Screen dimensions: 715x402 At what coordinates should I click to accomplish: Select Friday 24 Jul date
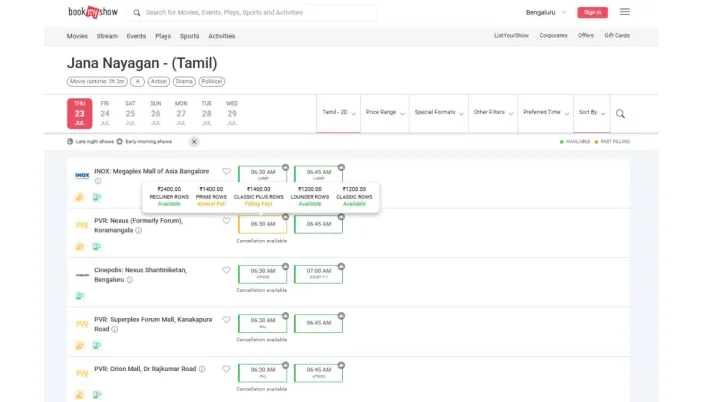click(x=105, y=113)
